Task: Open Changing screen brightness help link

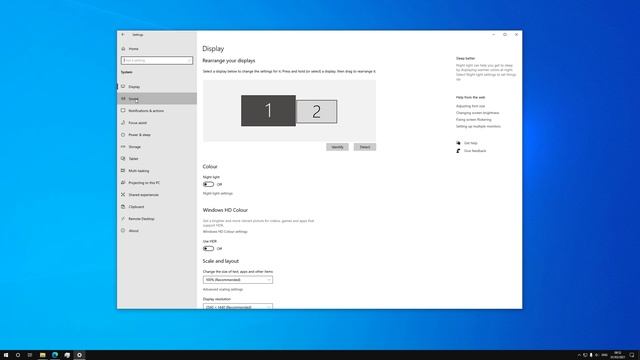Action: click(x=477, y=113)
